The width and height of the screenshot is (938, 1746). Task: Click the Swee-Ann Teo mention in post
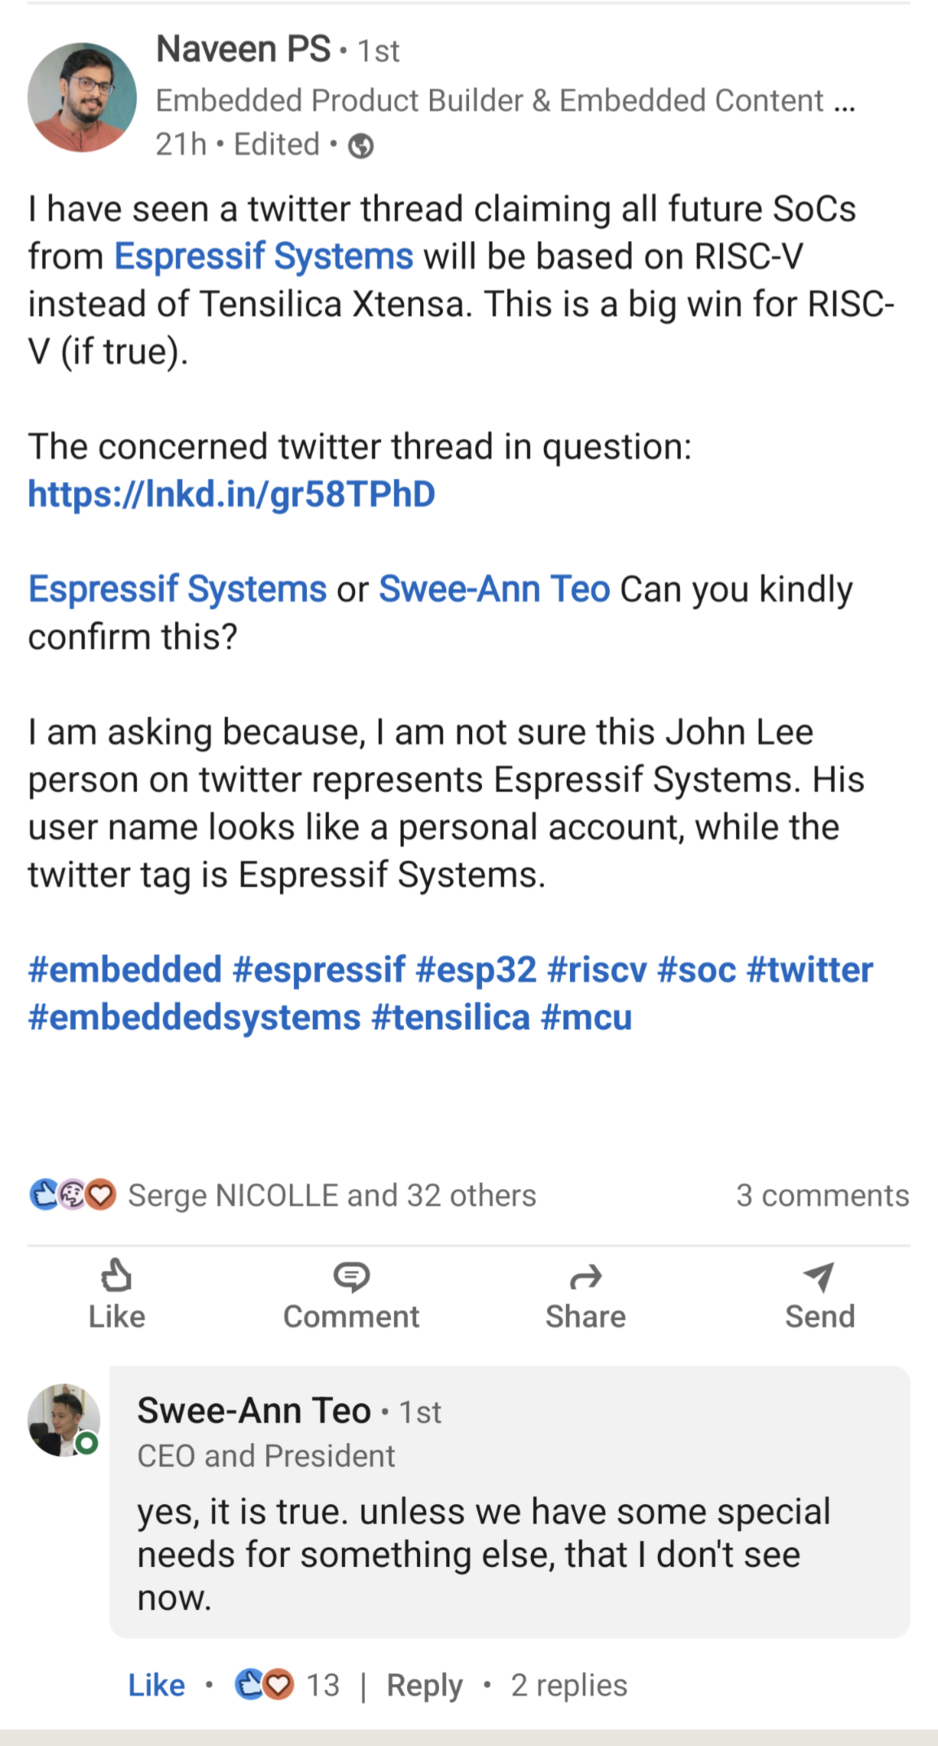point(494,589)
